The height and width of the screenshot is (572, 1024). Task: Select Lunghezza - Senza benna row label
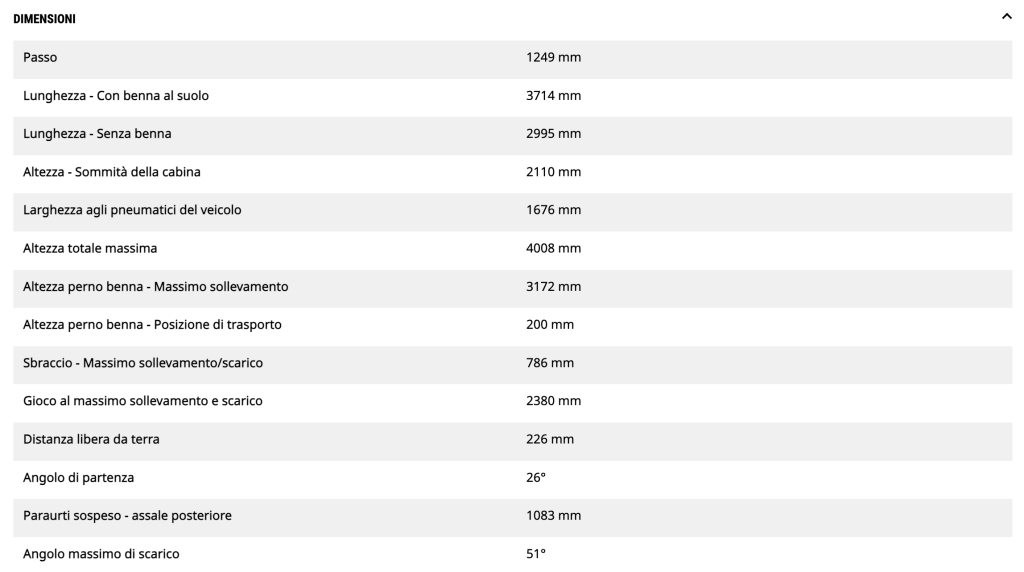(x=97, y=134)
